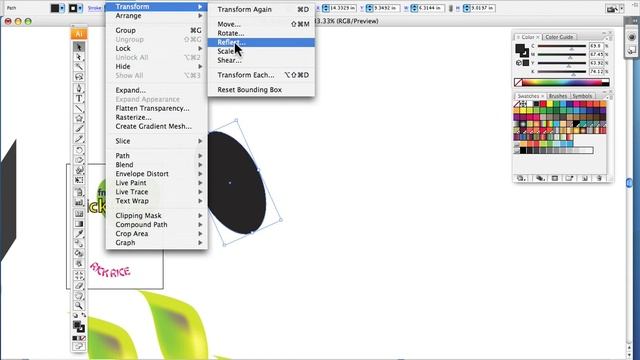Switch to the Brushes tab
The height and width of the screenshot is (360, 640).
coord(557,96)
